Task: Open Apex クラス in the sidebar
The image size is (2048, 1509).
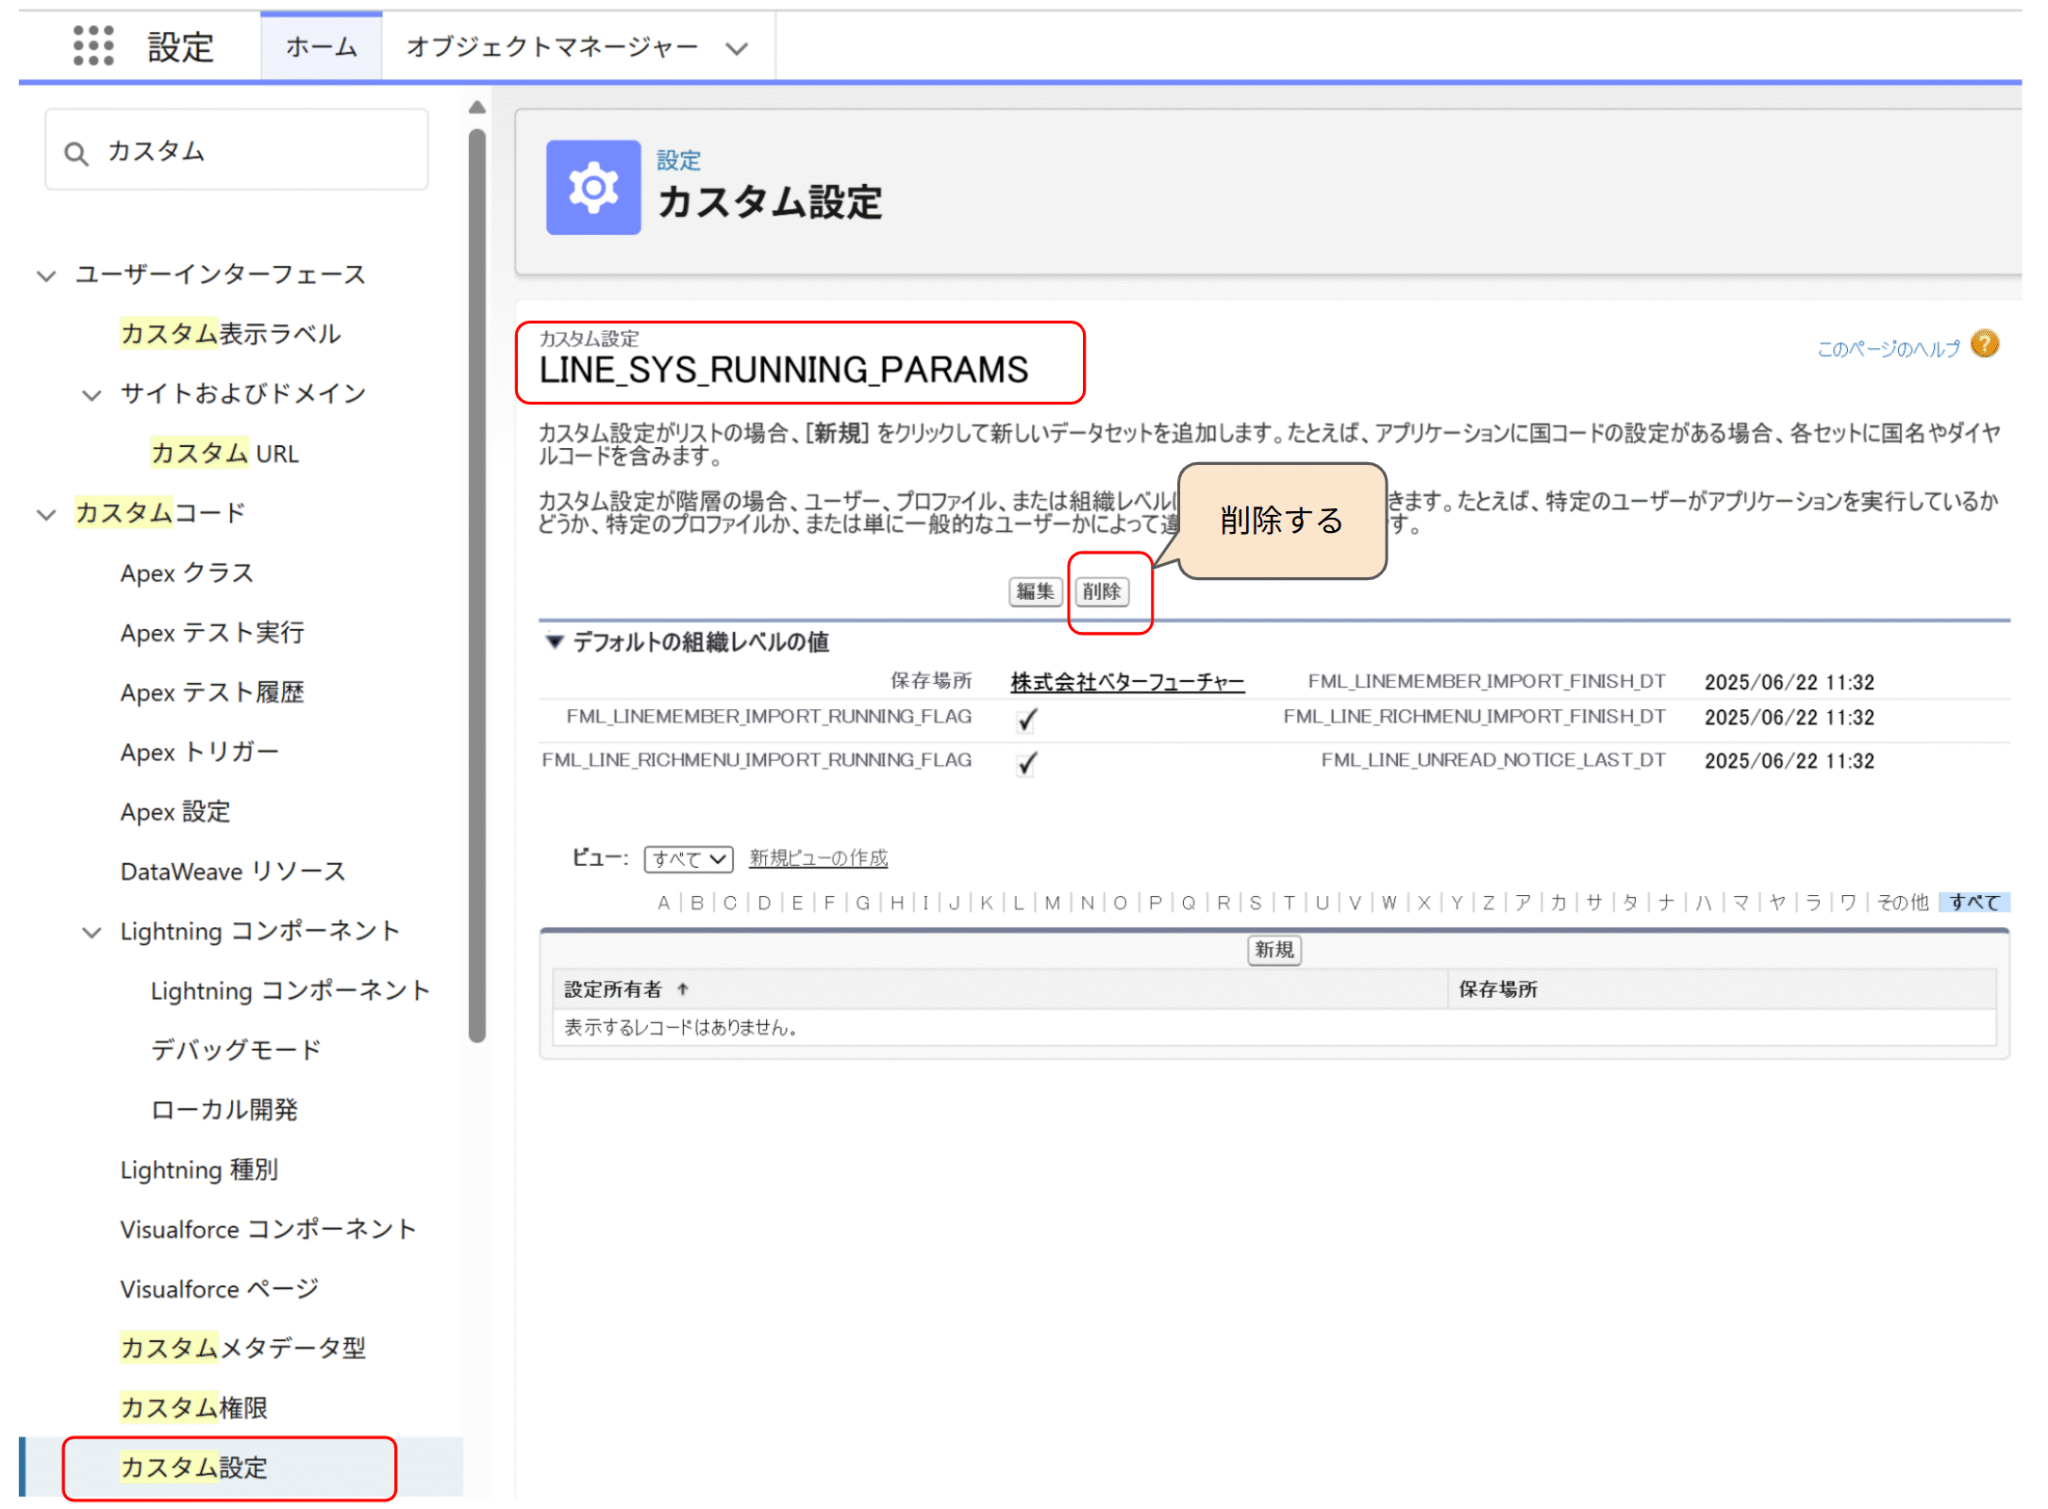Action: click(187, 573)
